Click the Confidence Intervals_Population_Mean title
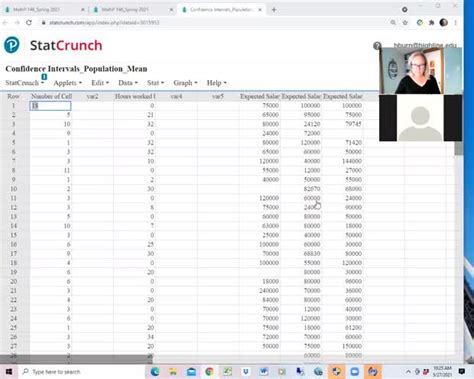474x379 pixels. pos(76,69)
